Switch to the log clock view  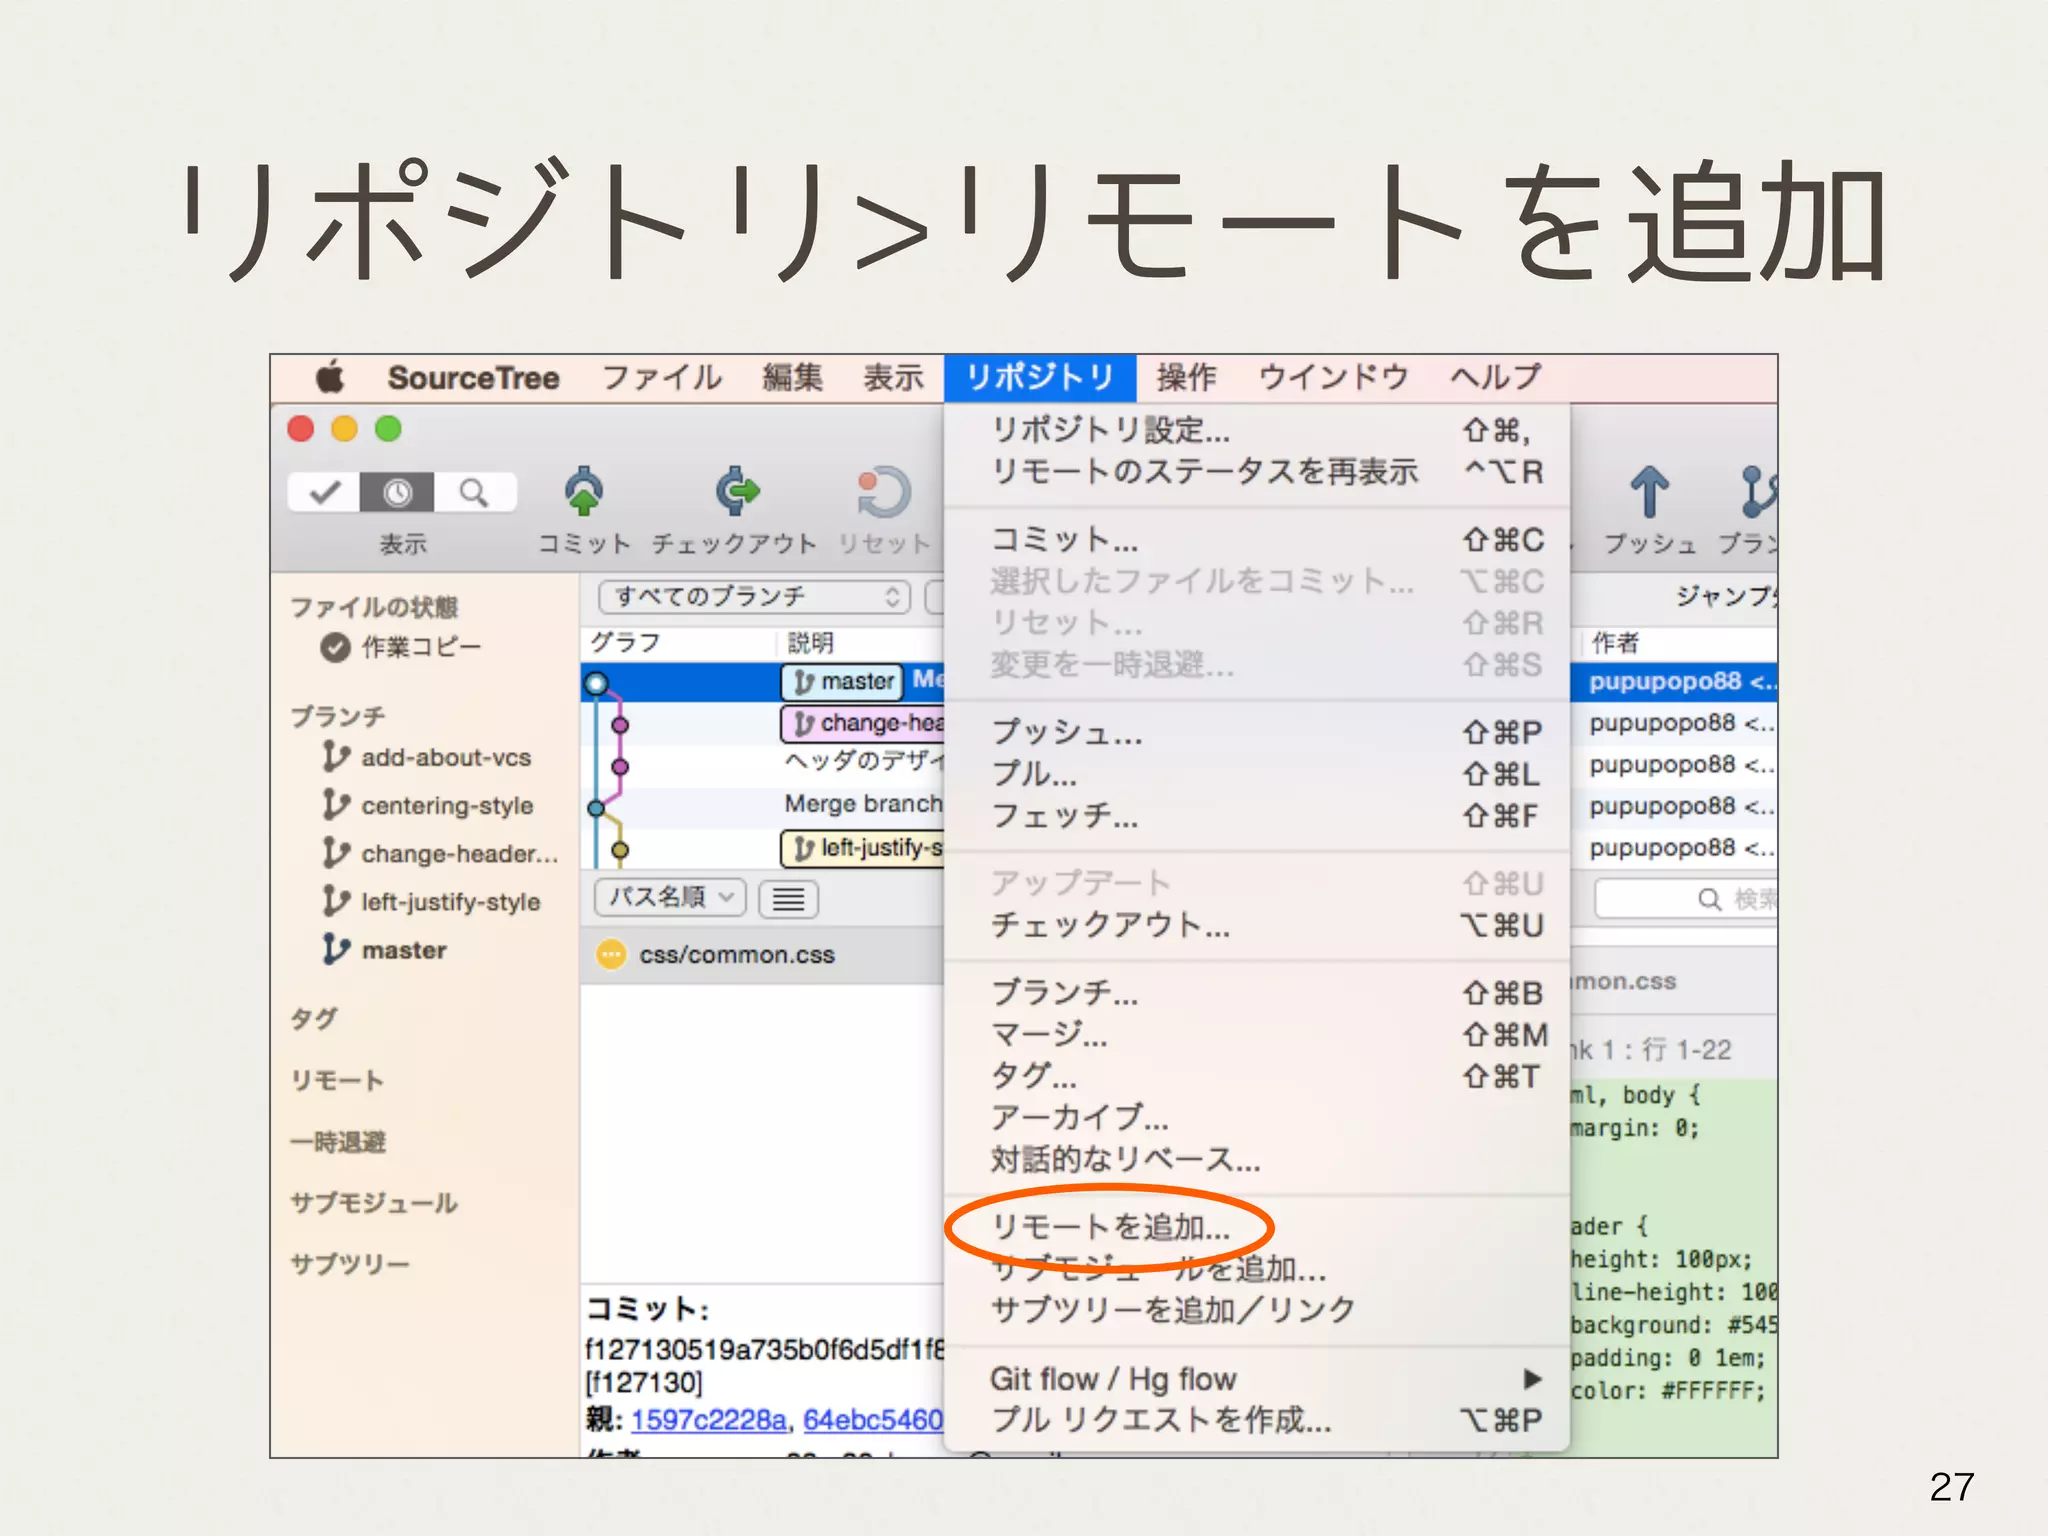(398, 492)
